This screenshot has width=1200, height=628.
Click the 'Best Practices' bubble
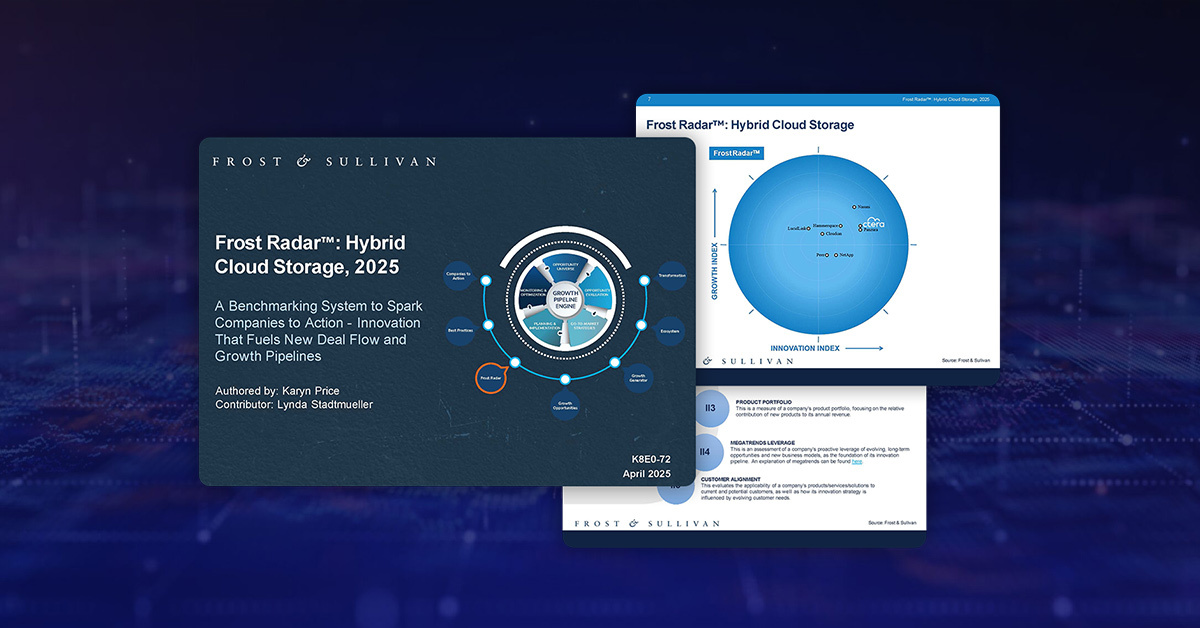click(x=459, y=329)
